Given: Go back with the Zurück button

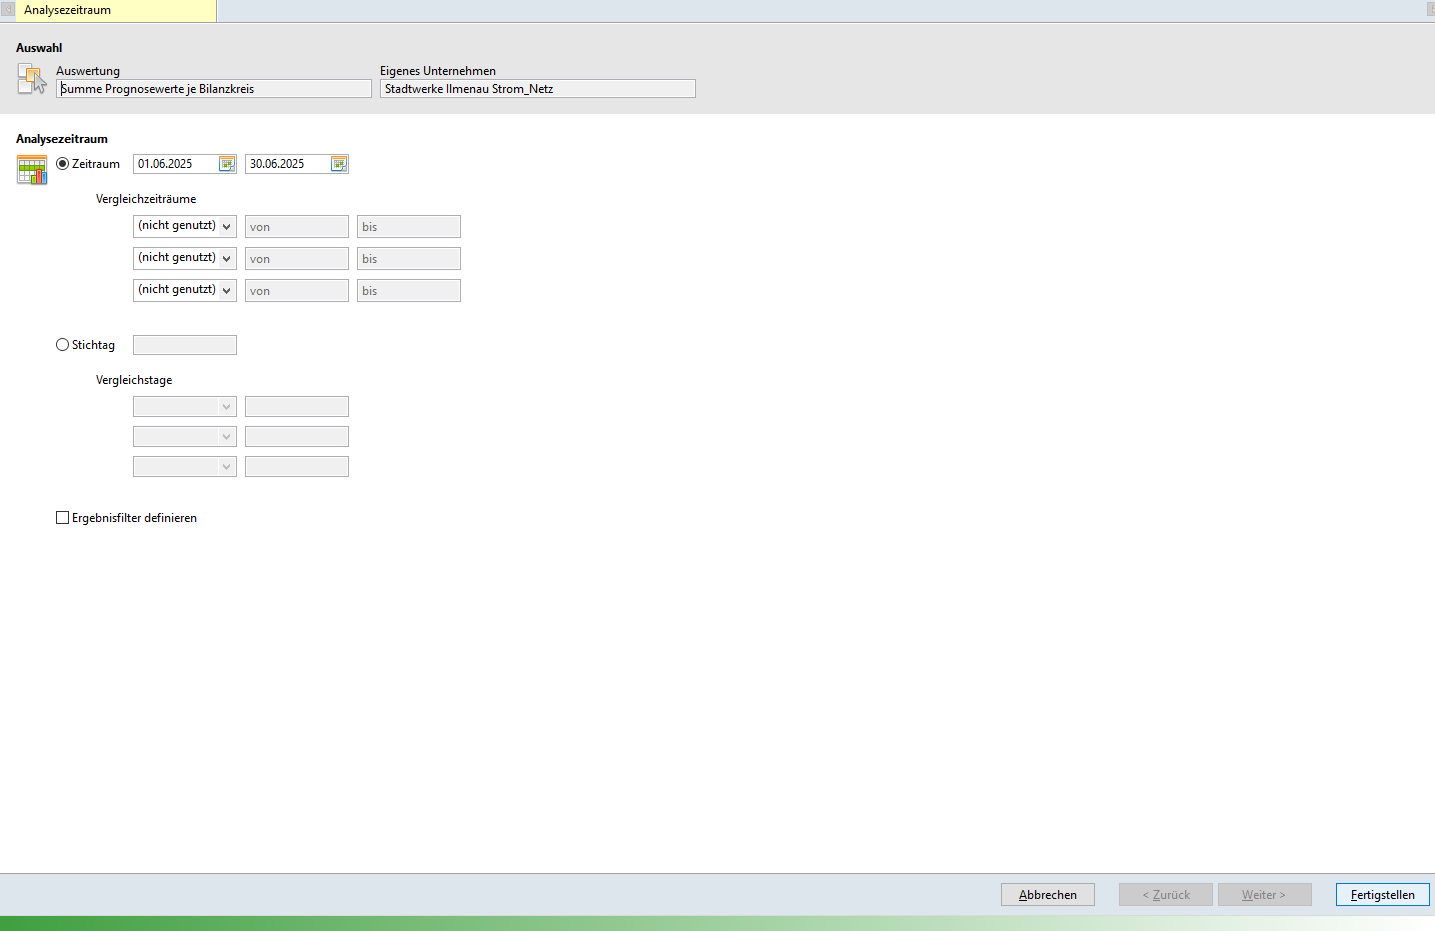Looking at the screenshot, I should tap(1165, 895).
